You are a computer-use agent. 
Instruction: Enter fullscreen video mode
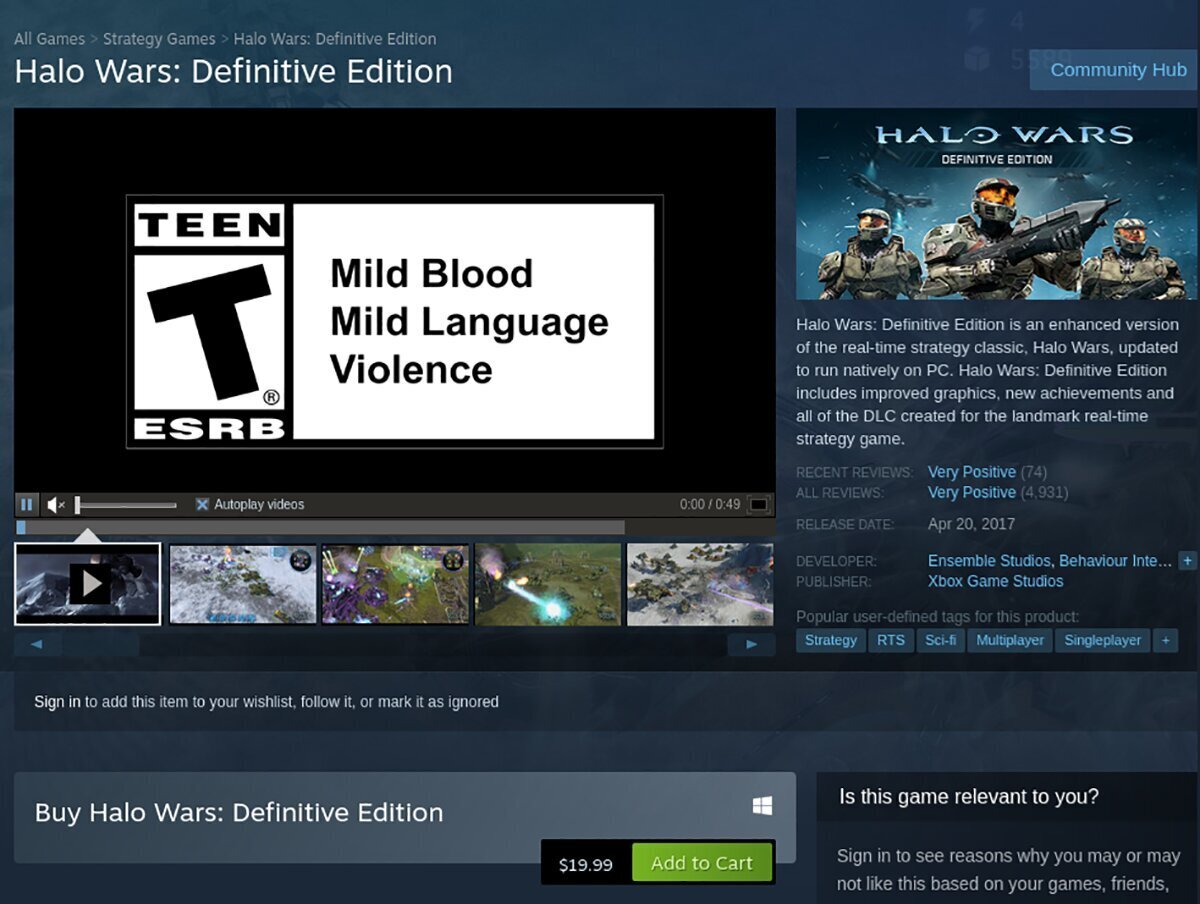759,505
